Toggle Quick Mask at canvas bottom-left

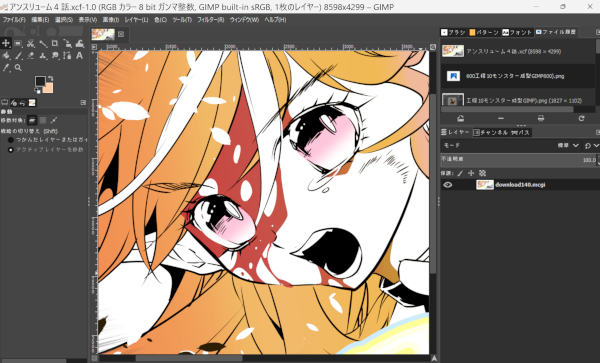pyautogui.click(x=94, y=358)
